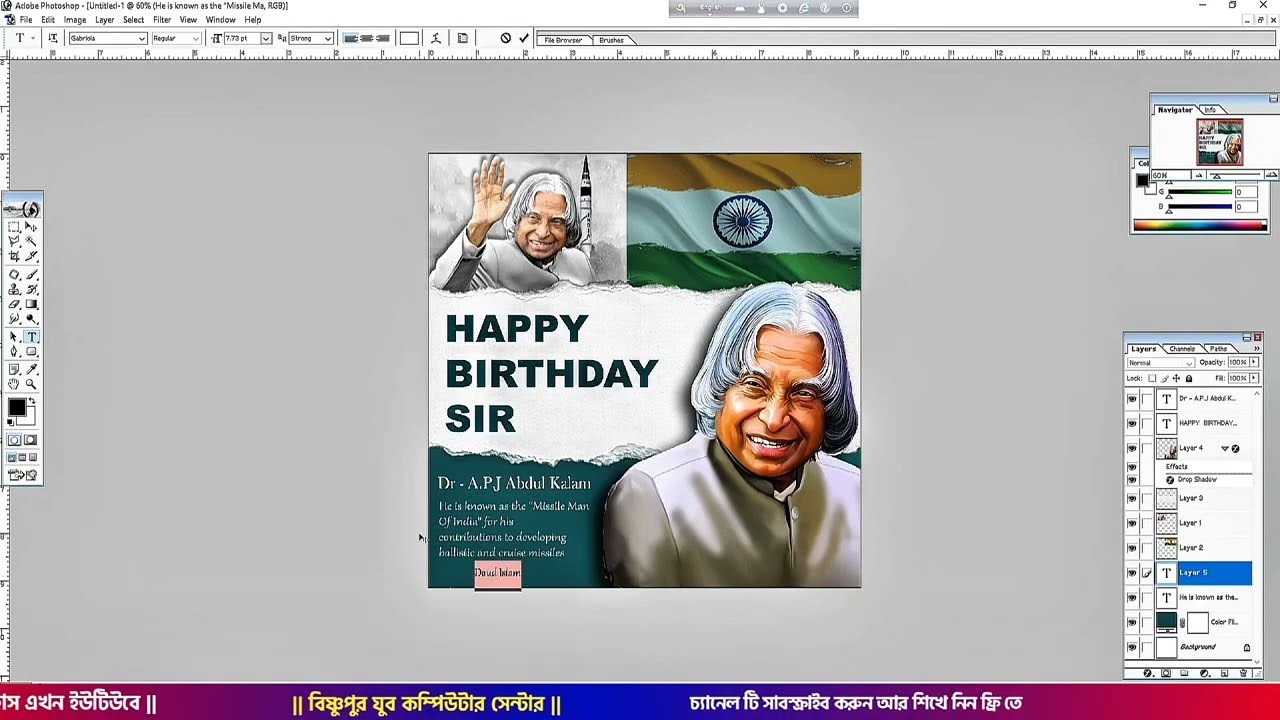Select the Hand tool

pyautogui.click(x=14, y=384)
